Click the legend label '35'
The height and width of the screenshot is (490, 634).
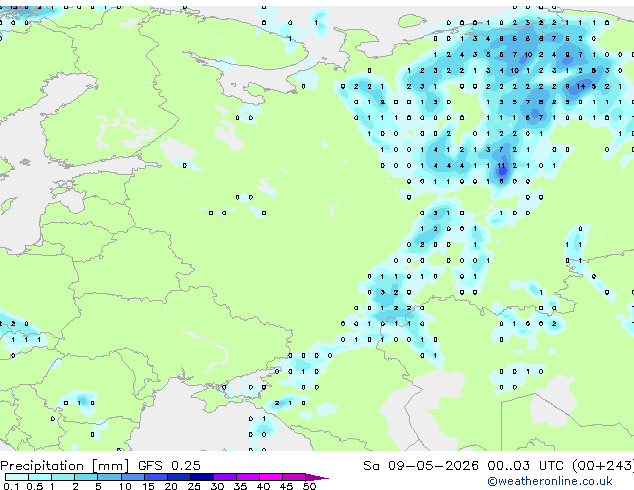[x=241, y=486]
